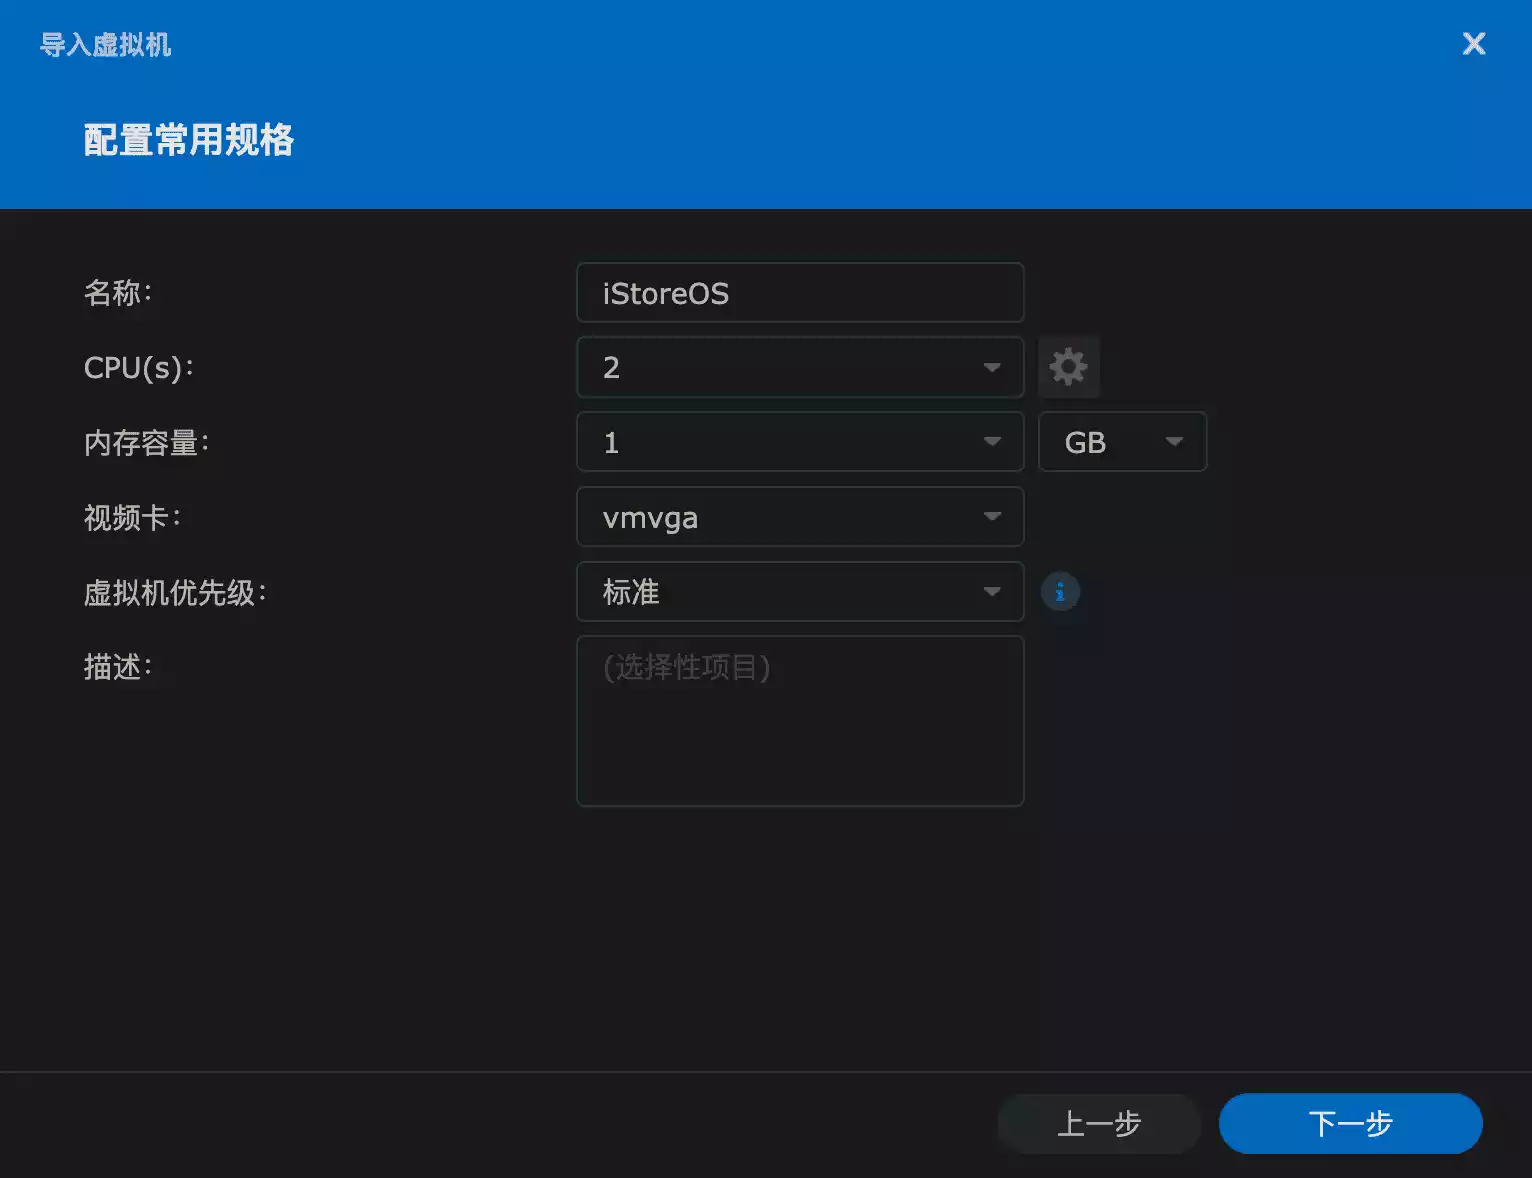Open the 内存容量 value dropdown
This screenshot has height=1178, width=1532.
point(800,442)
